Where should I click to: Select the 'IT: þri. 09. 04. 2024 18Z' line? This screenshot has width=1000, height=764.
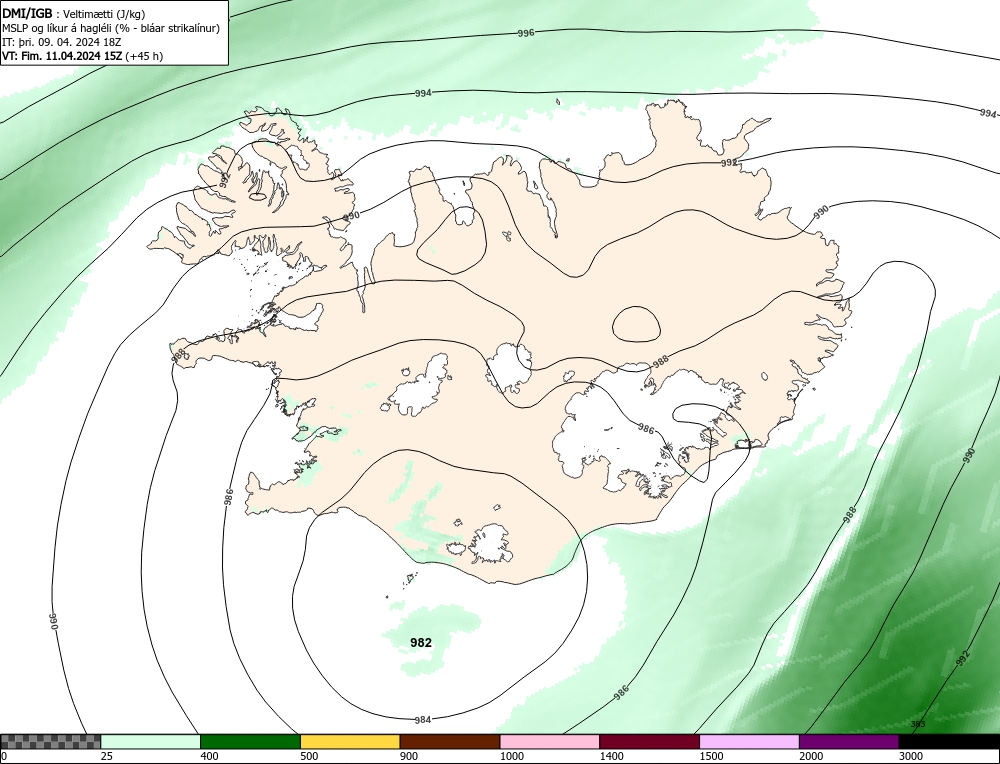(x=61, y=42)
